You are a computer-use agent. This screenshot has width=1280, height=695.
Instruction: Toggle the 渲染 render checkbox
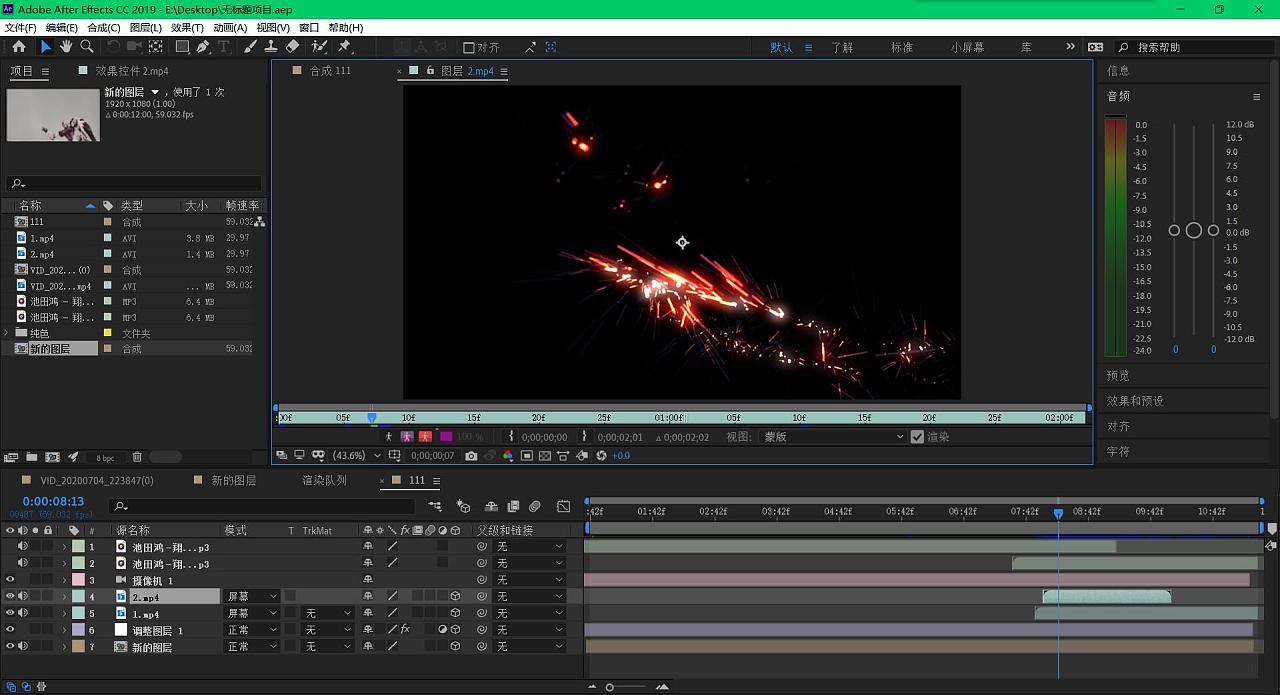tap(917, 437)
